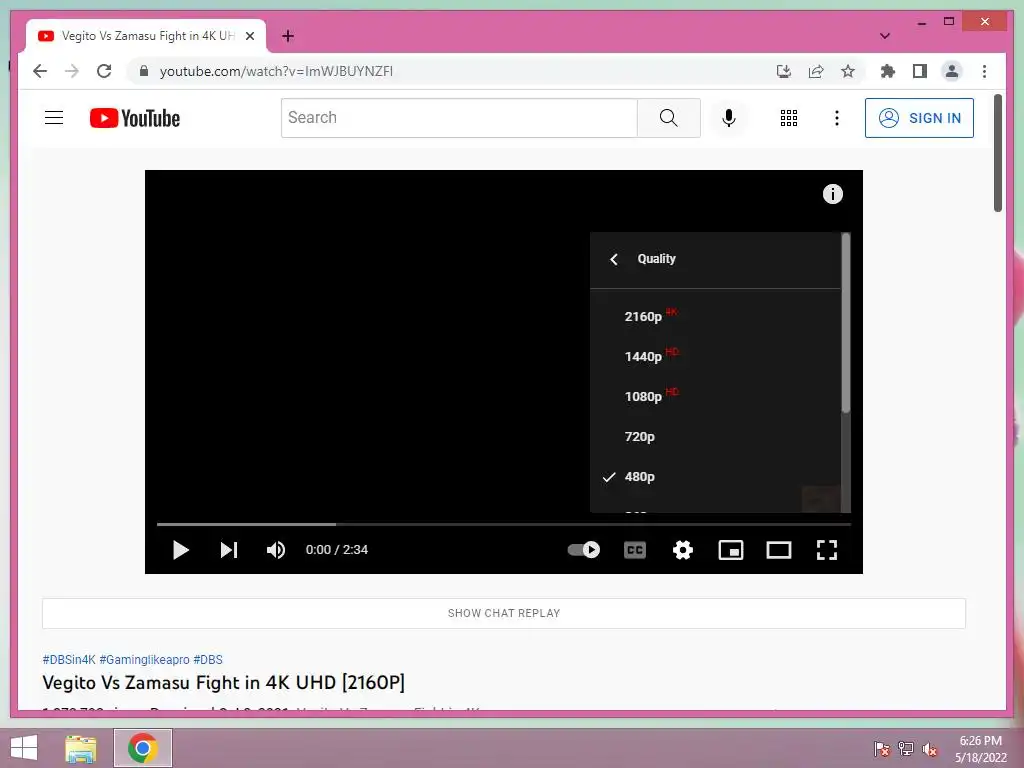
Task: Click the video info card icon
Action: [x=833, y=194]
